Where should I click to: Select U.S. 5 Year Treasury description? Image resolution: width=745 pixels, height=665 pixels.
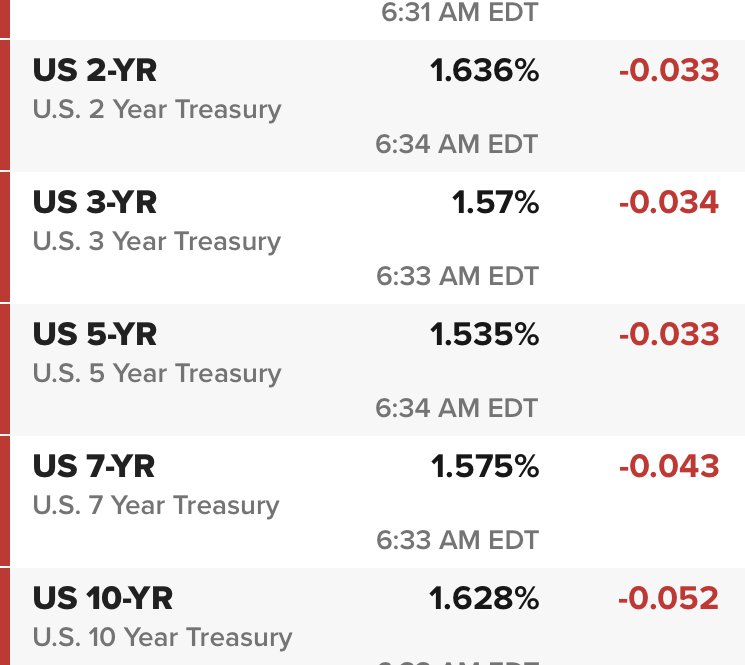(157, 373)
